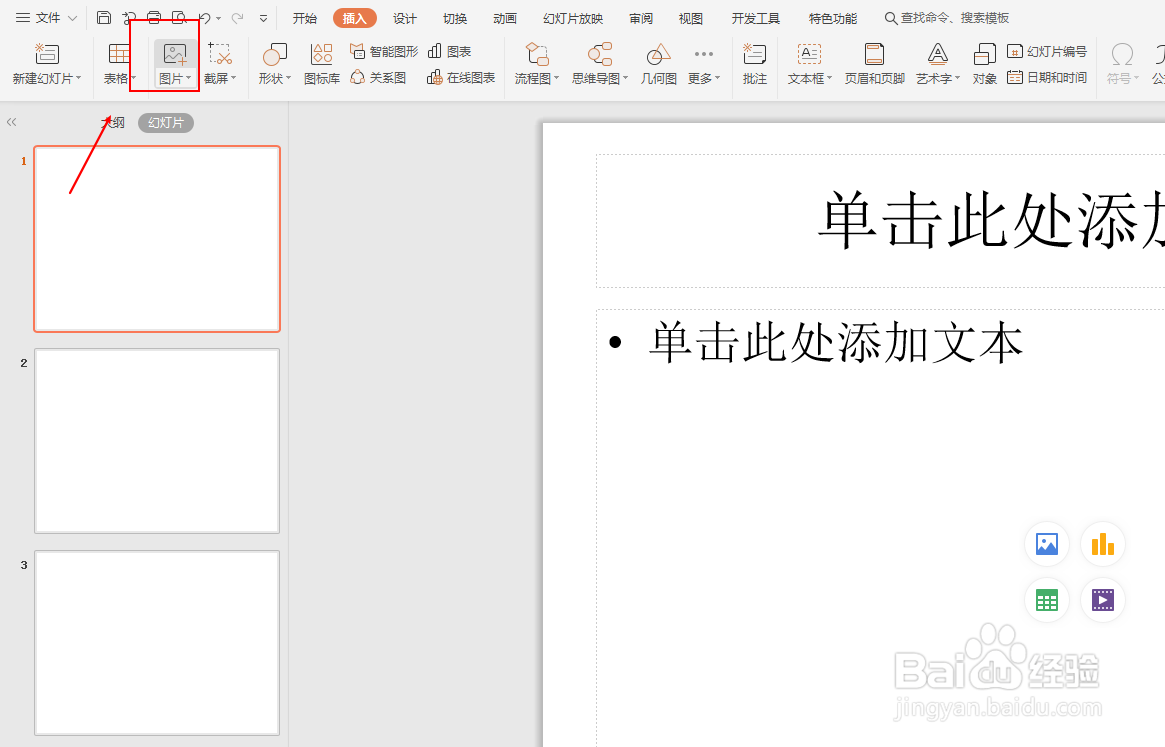Click the Text Box (文本框) icon
The image size is (1165, 747).
click(808, 54)
